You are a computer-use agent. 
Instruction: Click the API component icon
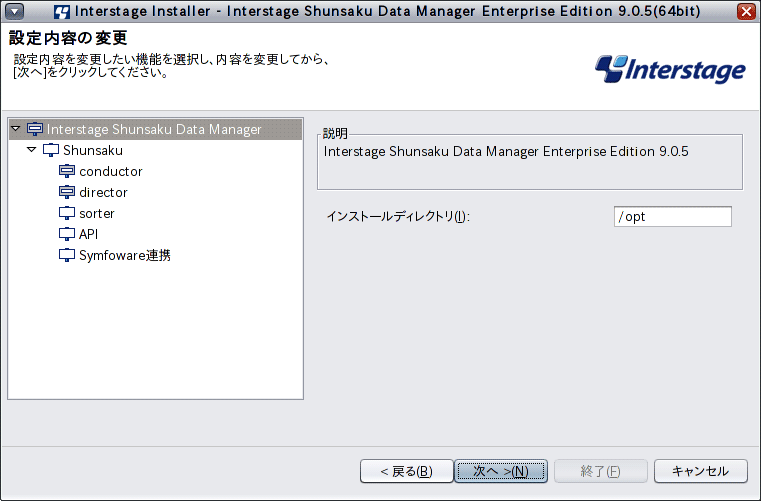point(67,234)
